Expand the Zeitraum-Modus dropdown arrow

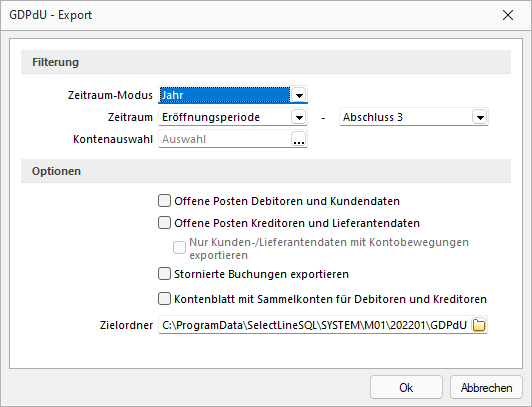[299, 95]
